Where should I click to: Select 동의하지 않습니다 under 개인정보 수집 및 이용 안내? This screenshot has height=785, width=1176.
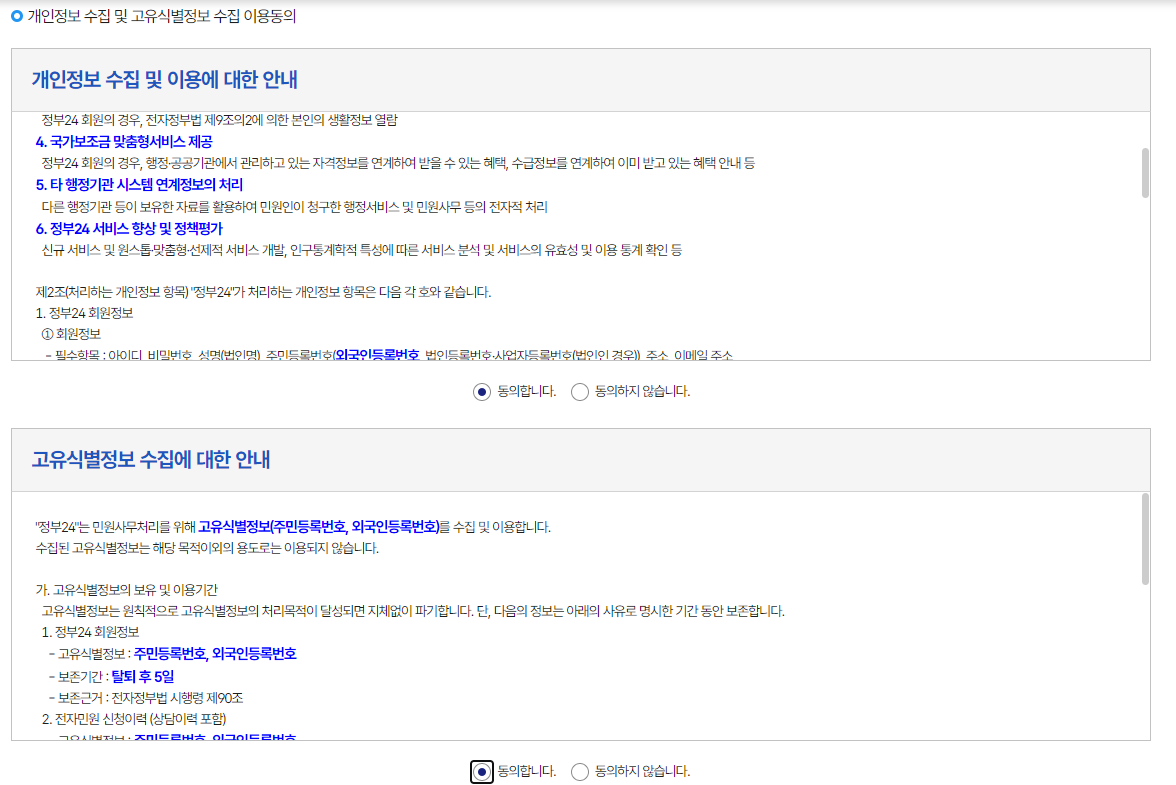click(580, 391)
